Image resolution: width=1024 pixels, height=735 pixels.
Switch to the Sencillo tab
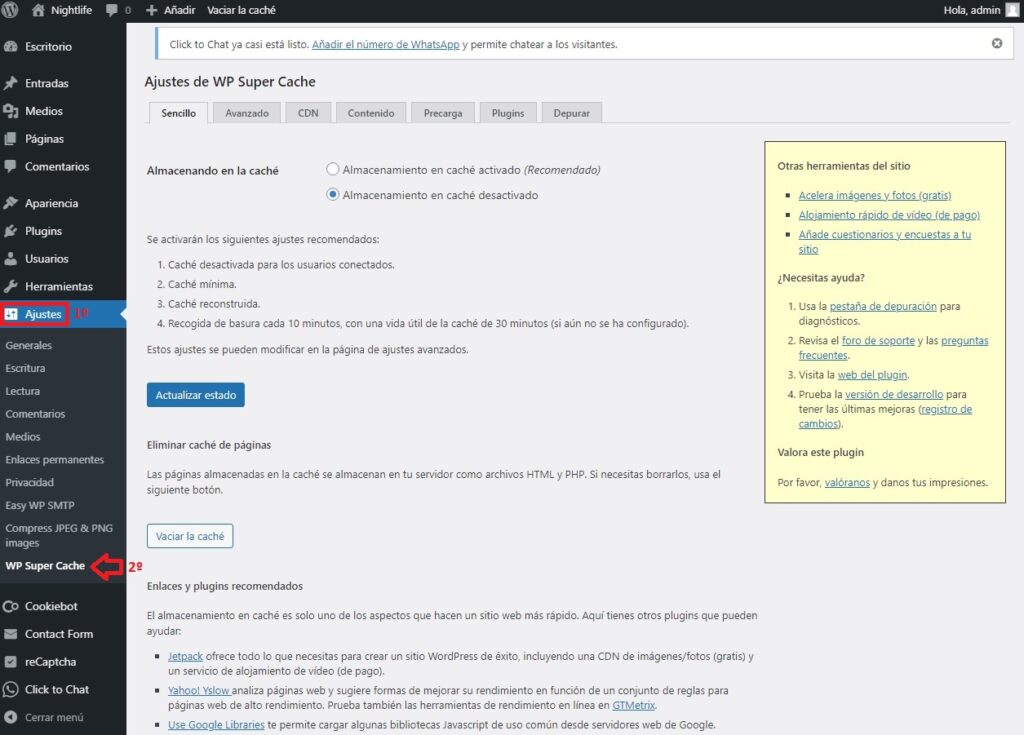point(178,113)
